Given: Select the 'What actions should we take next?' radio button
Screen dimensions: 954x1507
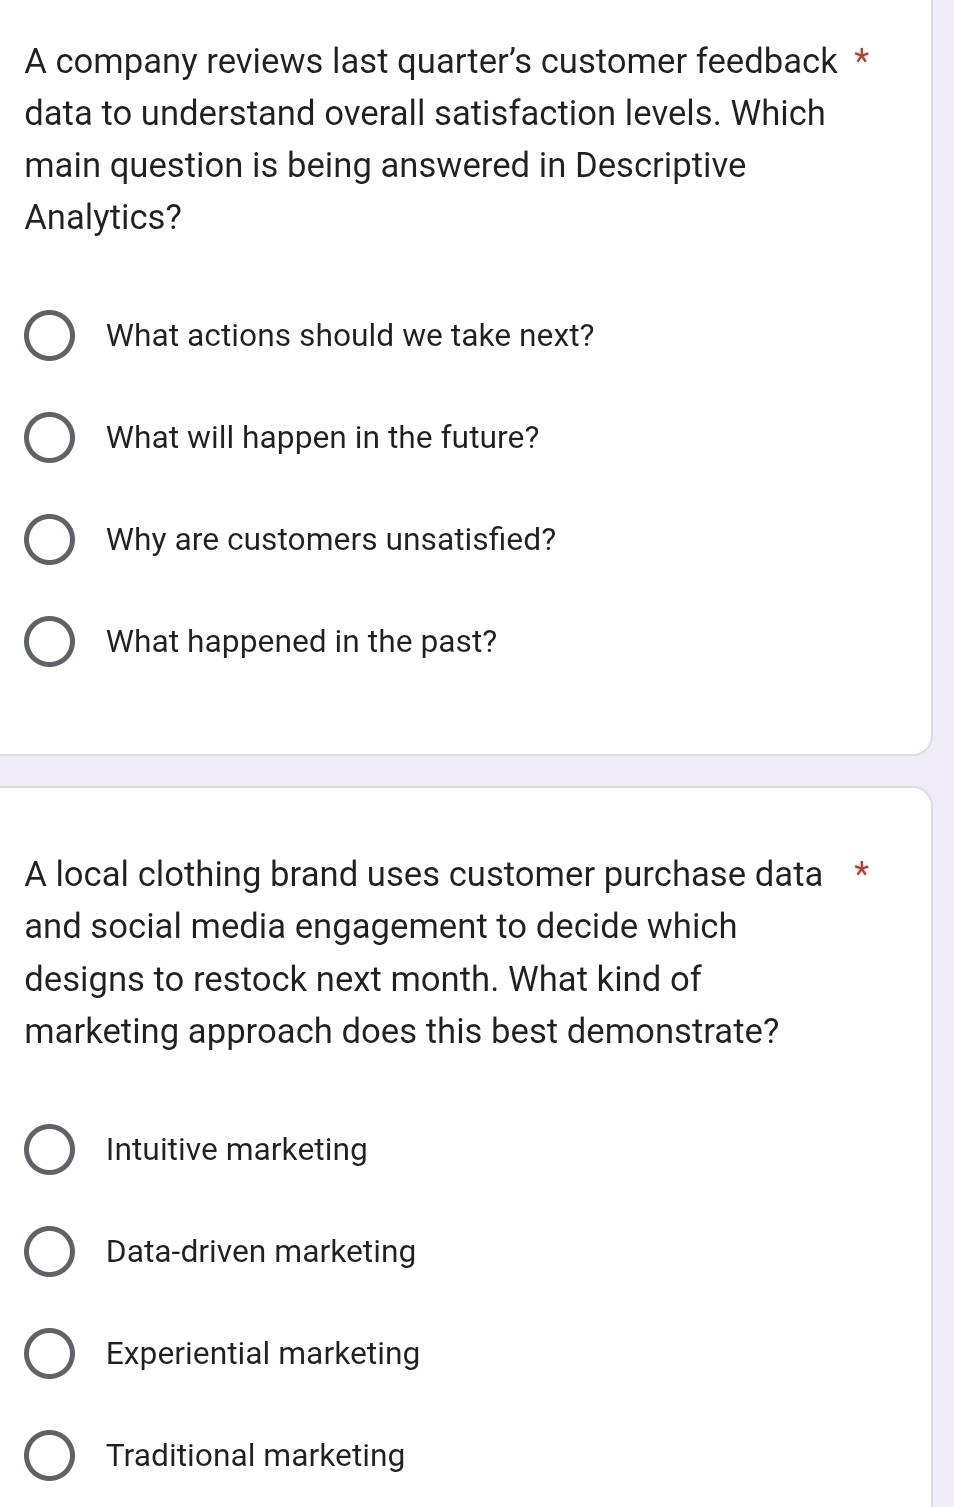Looking at the screenshot, I should (x=48, y=336).
